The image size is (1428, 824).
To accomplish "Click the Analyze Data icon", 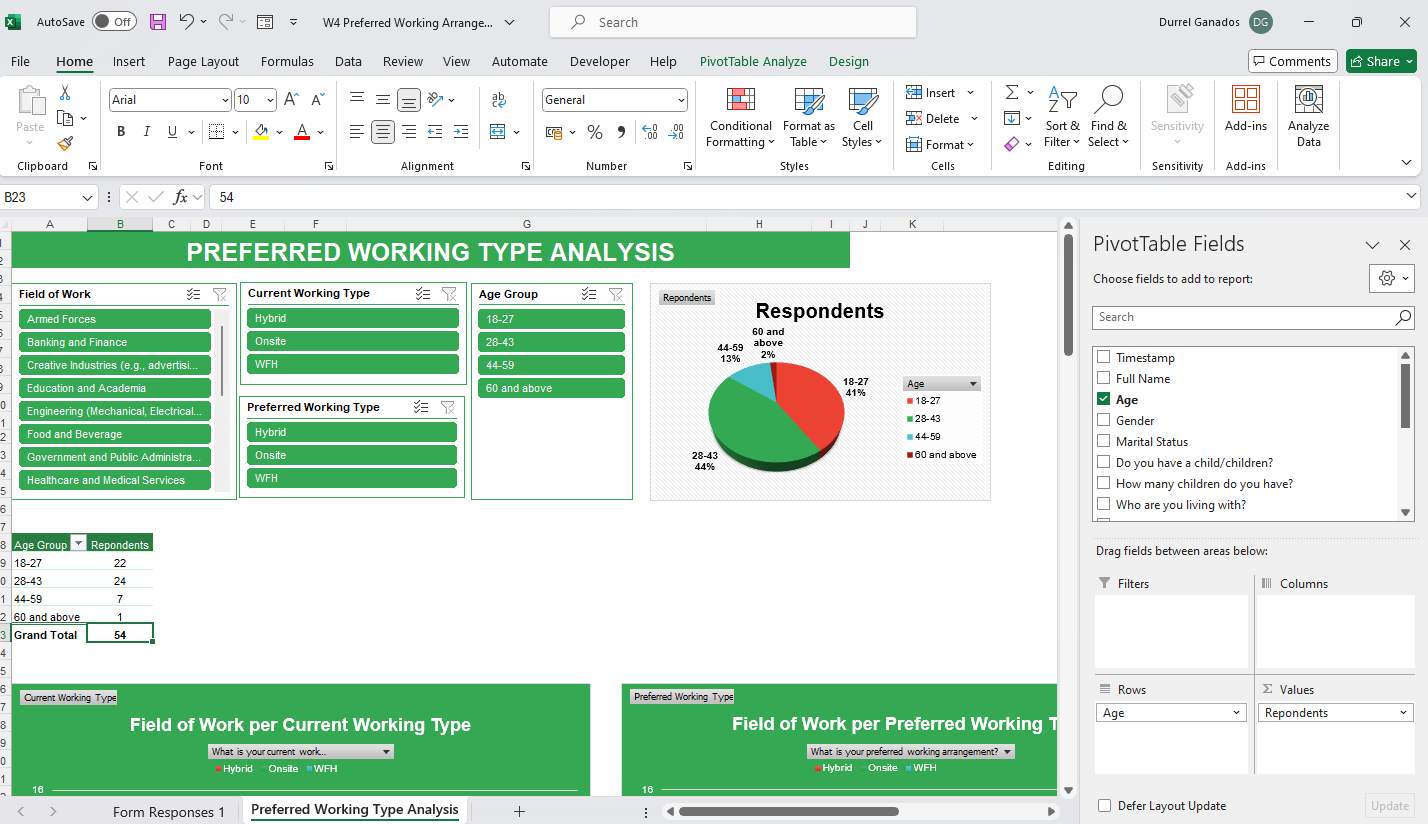I will click(1308, 117).
